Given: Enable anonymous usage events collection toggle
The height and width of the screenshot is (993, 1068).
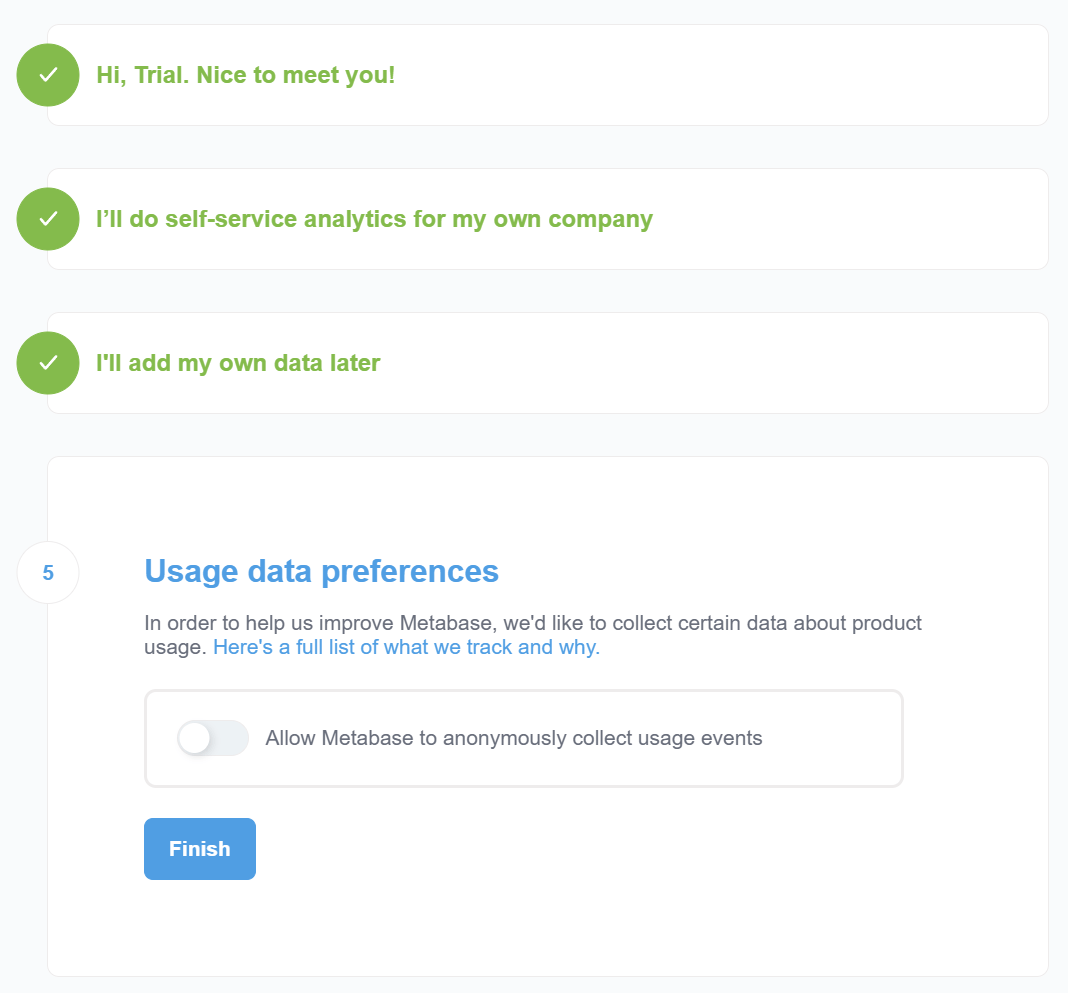Looking at the screenshot, I should [x=212, y=739].
